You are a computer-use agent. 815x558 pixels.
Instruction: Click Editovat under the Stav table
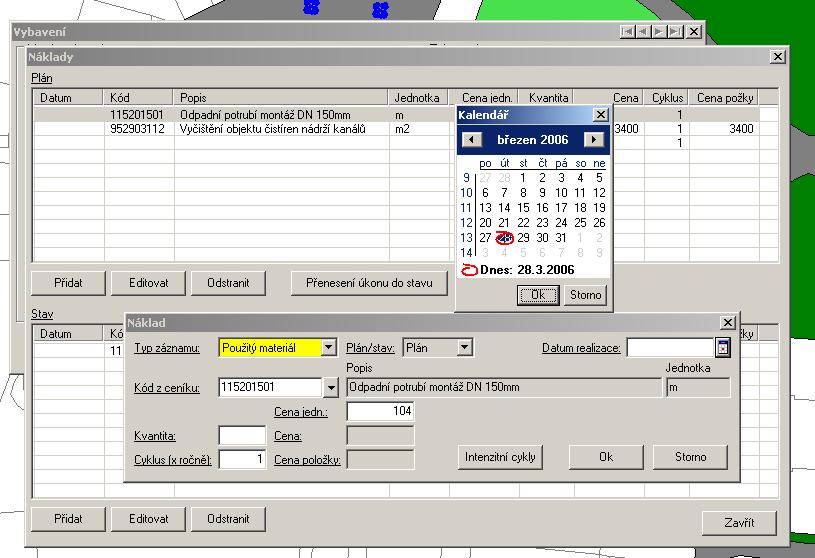click(148, 519)
